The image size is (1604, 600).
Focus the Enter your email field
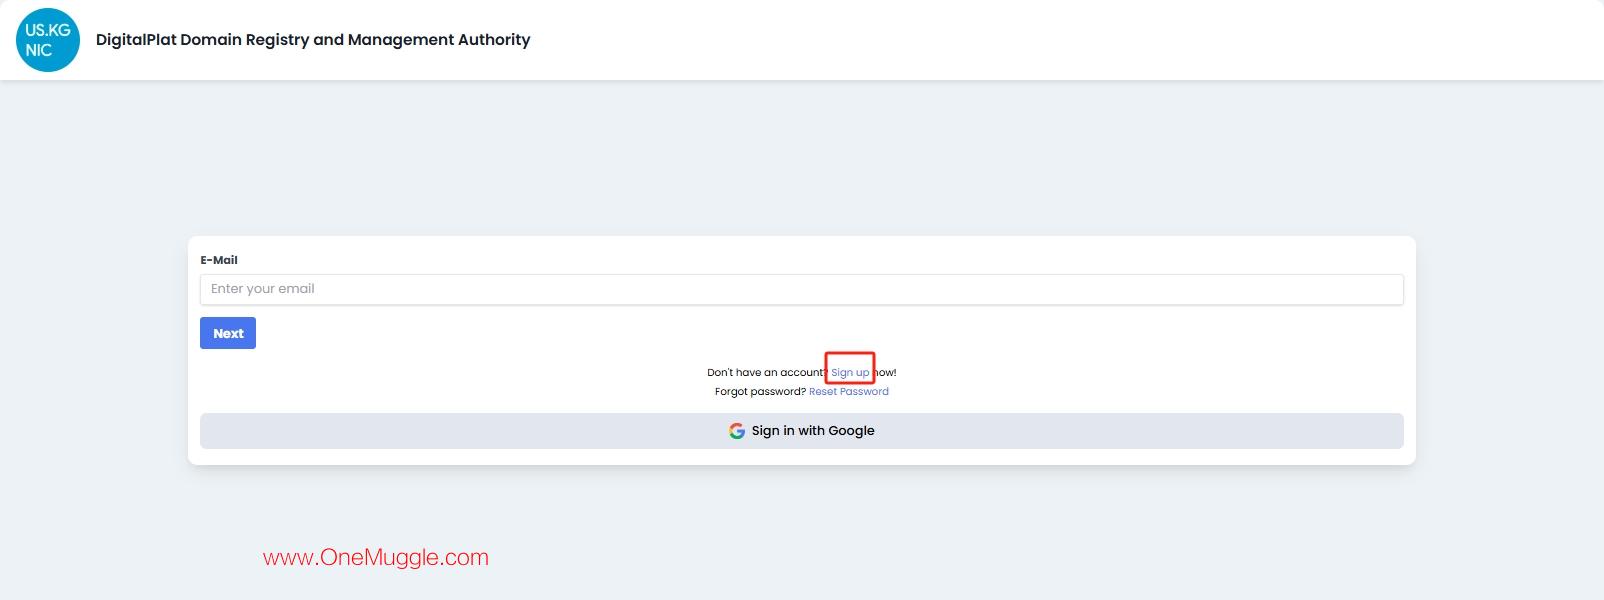802,289
